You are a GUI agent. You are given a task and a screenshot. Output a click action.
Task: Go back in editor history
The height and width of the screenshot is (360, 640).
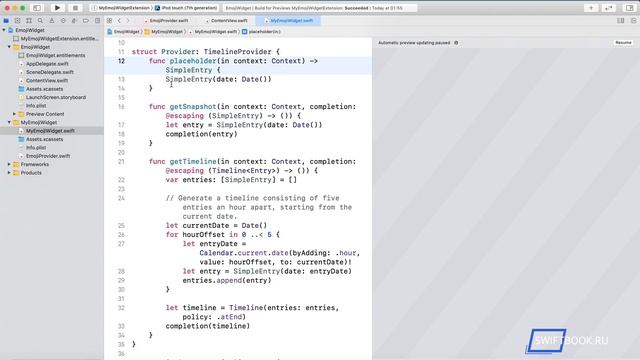coord(119,20)
